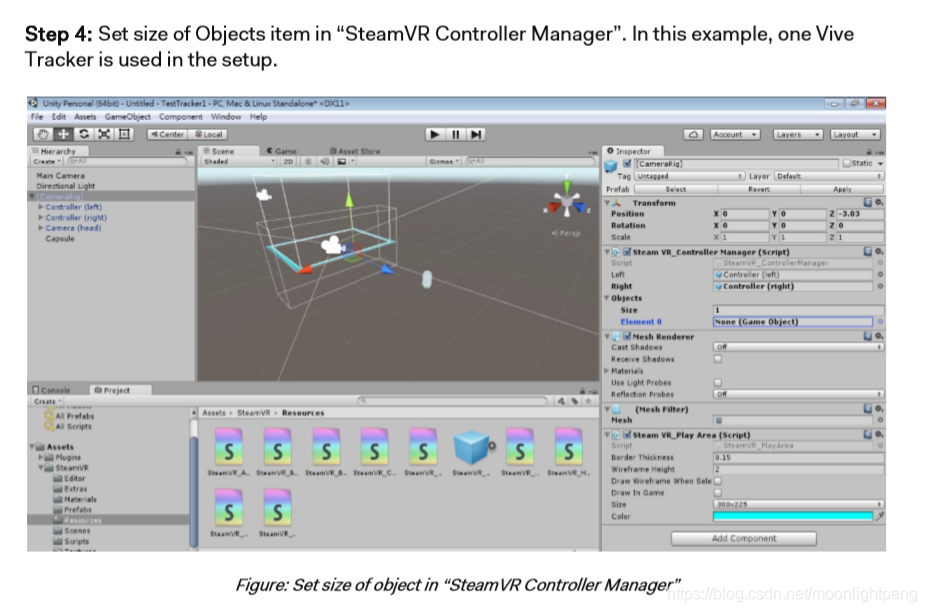This screenshot has height=612, width=926.
Task: Open Steam VR_Play Area gear menu
Action: 879,435
